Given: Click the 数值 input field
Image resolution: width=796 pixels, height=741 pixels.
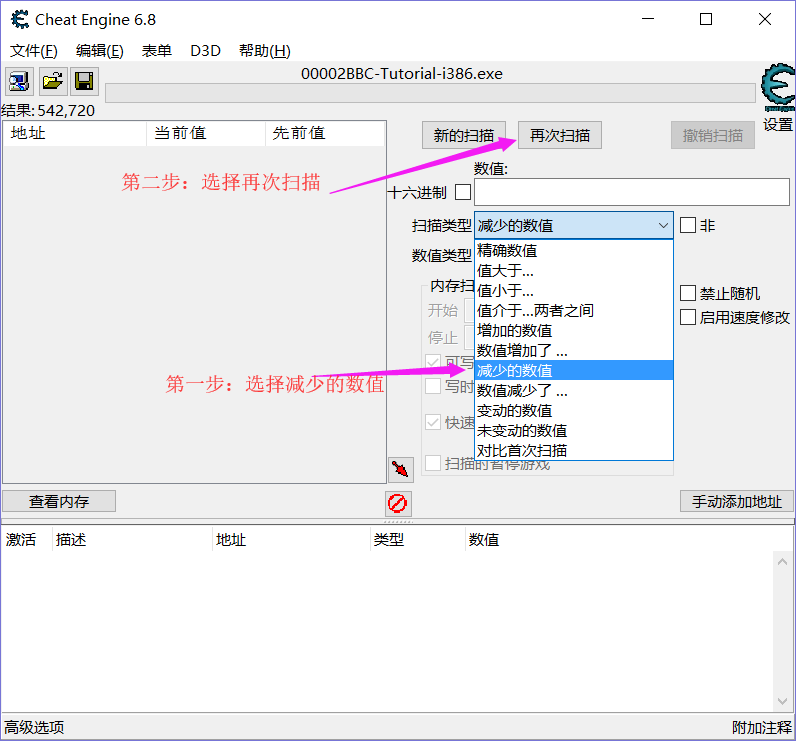Looking at the screenshot, I should click(632, 192).
